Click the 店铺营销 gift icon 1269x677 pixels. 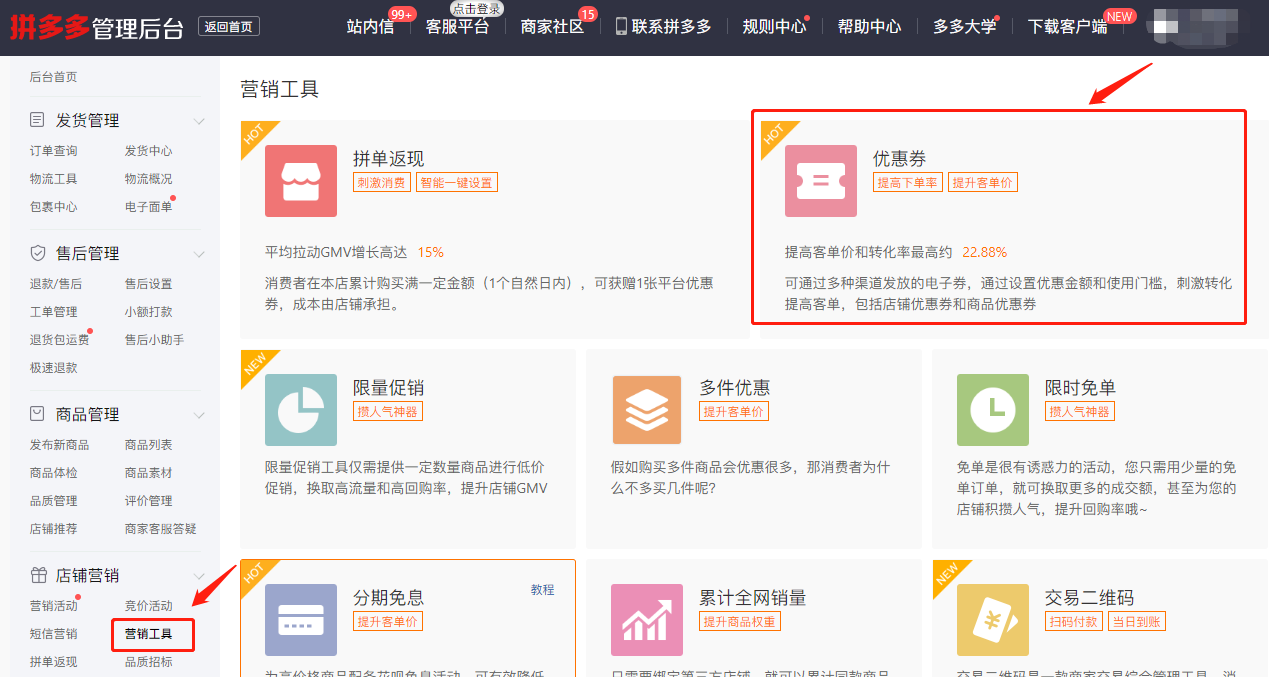(x=38, y=575)
